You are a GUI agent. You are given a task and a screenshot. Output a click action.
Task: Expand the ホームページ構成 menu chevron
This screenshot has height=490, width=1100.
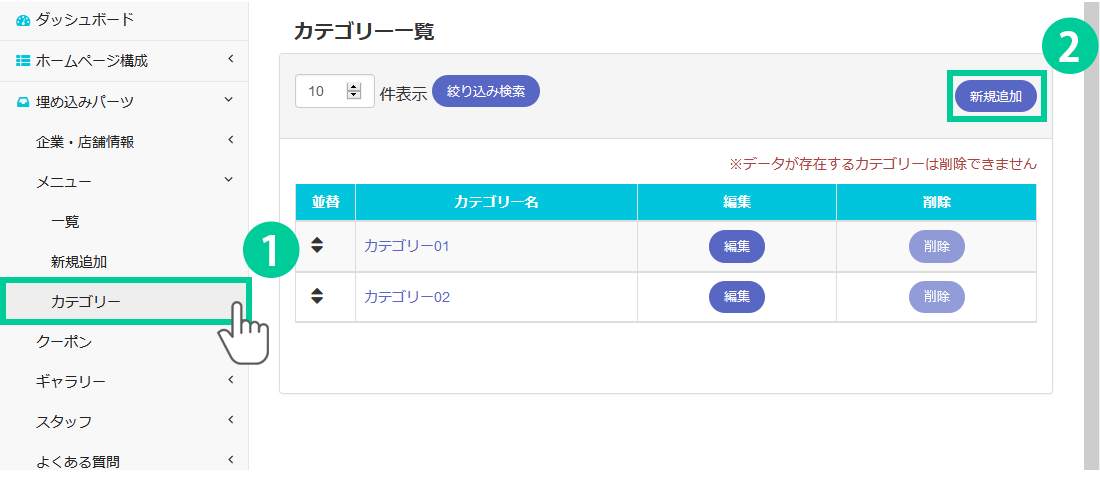click(x=230, y=60)
